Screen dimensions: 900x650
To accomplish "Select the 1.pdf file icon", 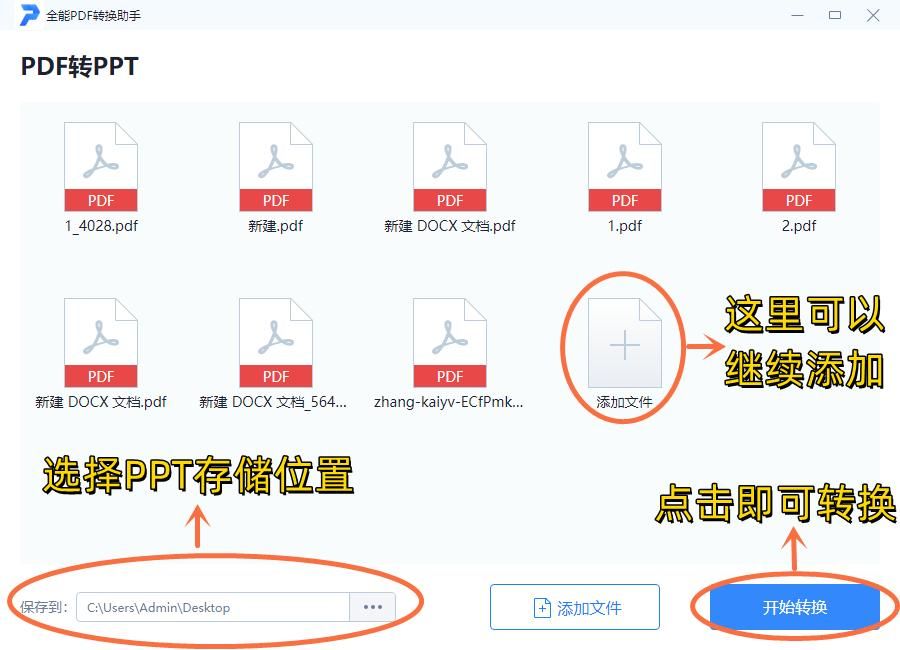I will coord(624,167).
